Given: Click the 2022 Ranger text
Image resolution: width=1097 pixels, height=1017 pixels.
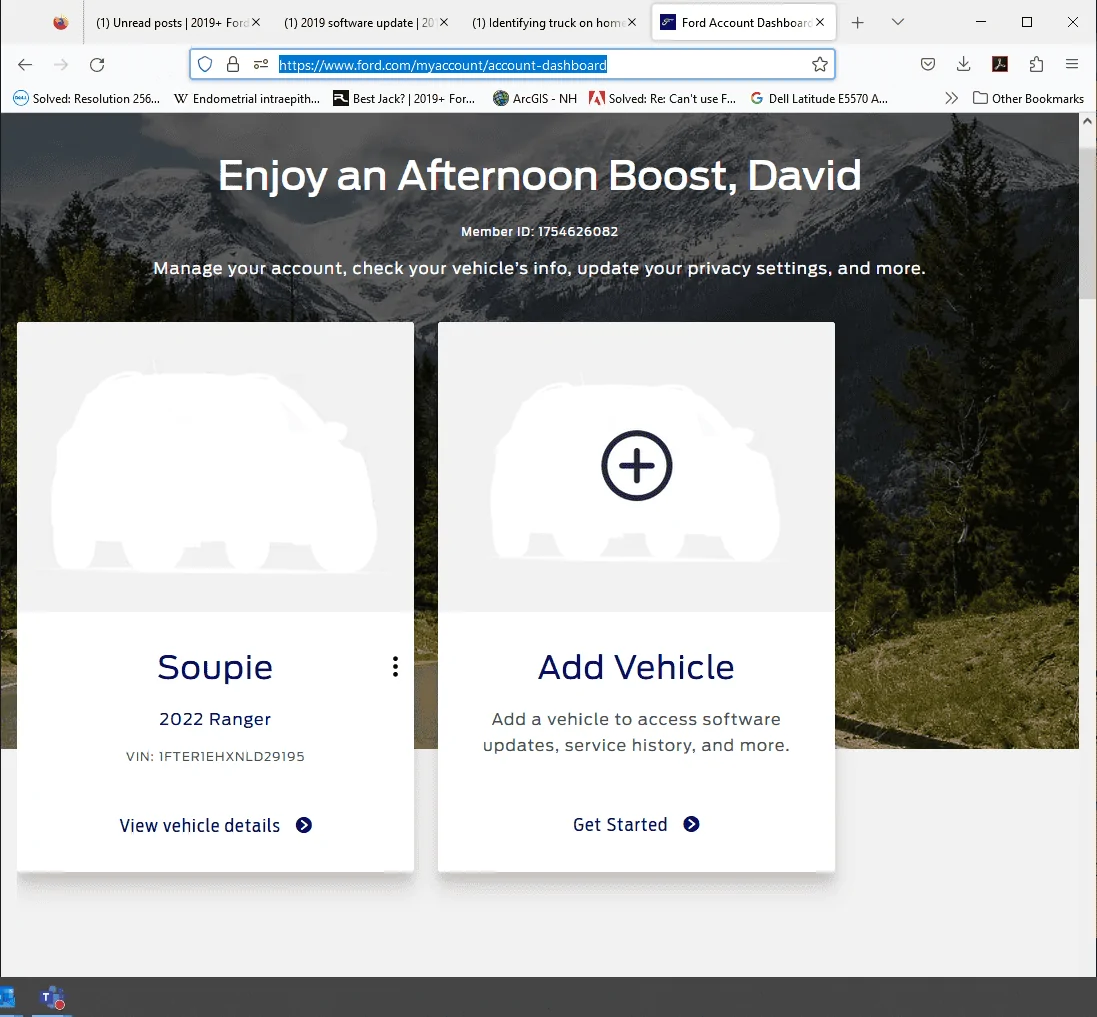Looking at the screenshot, I should click(x=215, y=719).
